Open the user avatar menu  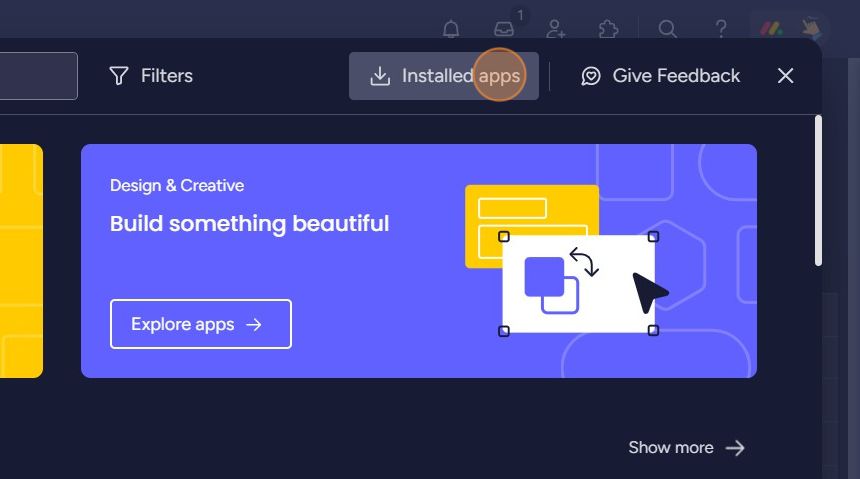pyautogui.click(x=811, y=29)
